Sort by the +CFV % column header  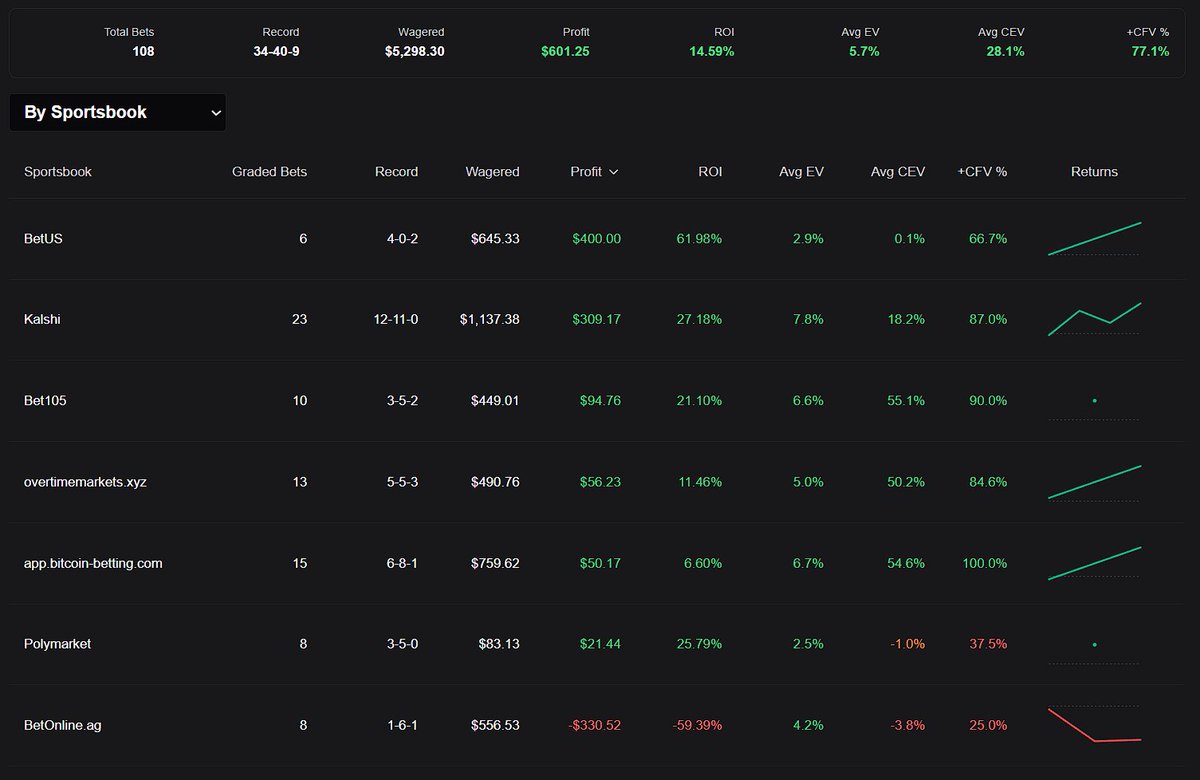(x=982, y=172)
